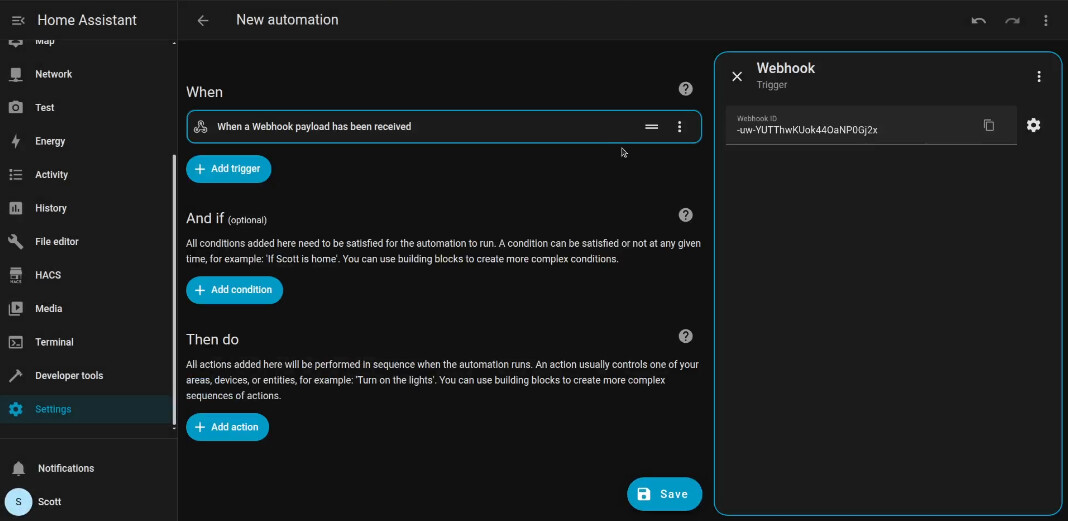Image resolution: width=1068 pixels, height=521 pixels.
Task: Click the Add trigger button
Action: [228, 169]
